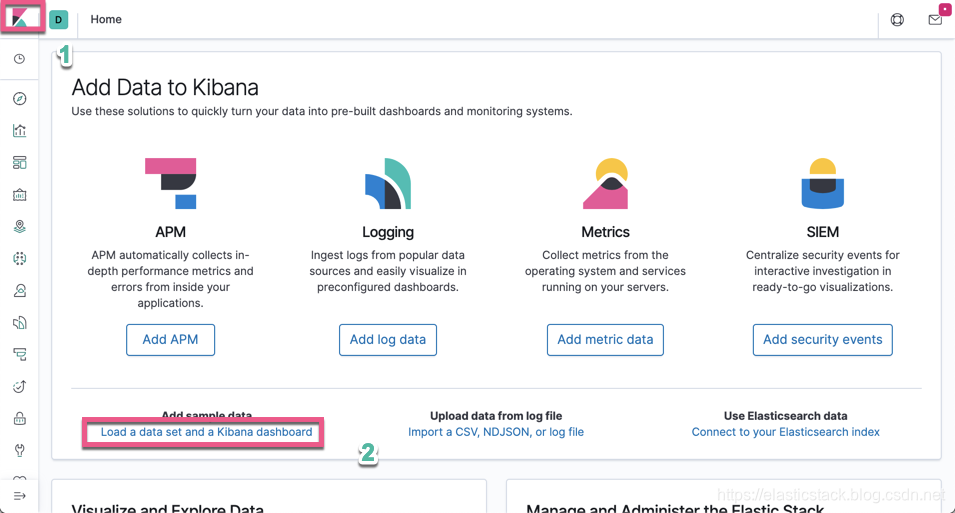
Task: Open Load a data set and a Kibana dashboard
Action: (206, 432)
